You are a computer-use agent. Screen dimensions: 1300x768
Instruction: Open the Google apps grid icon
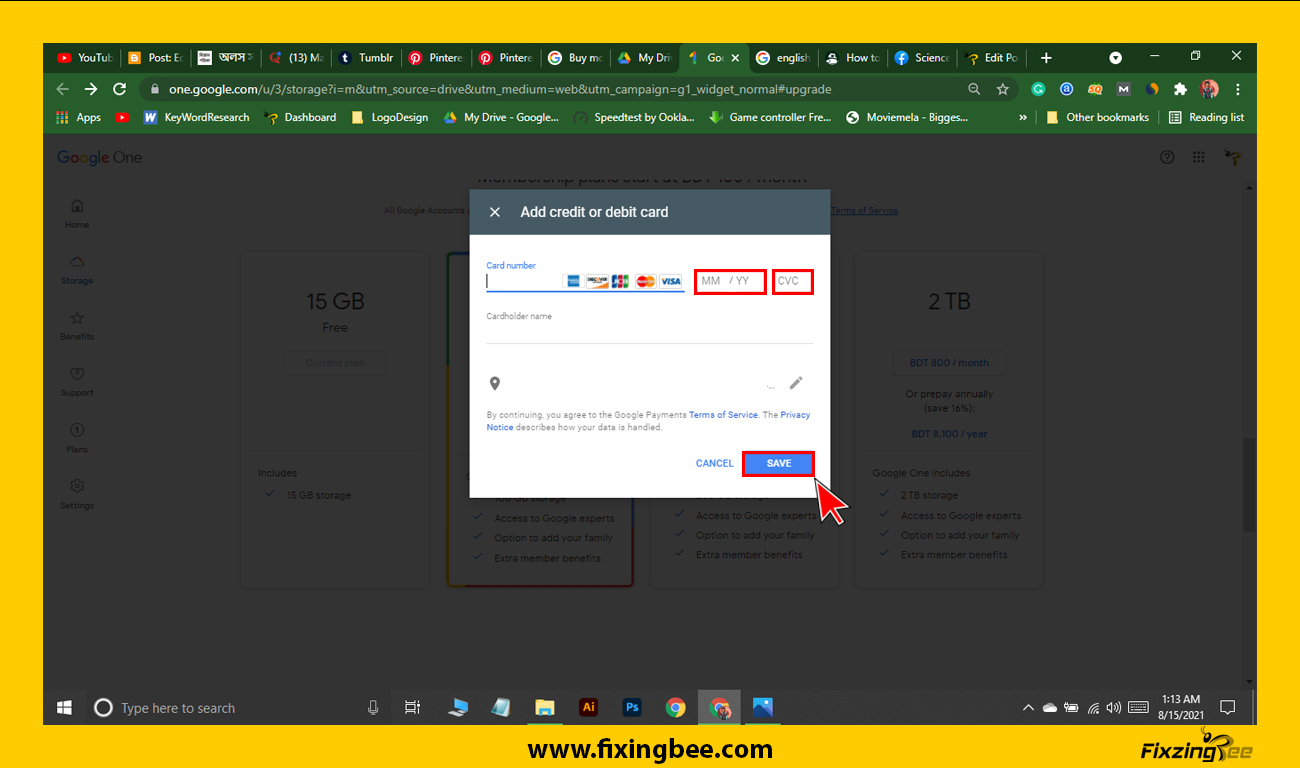point(1198,157)
